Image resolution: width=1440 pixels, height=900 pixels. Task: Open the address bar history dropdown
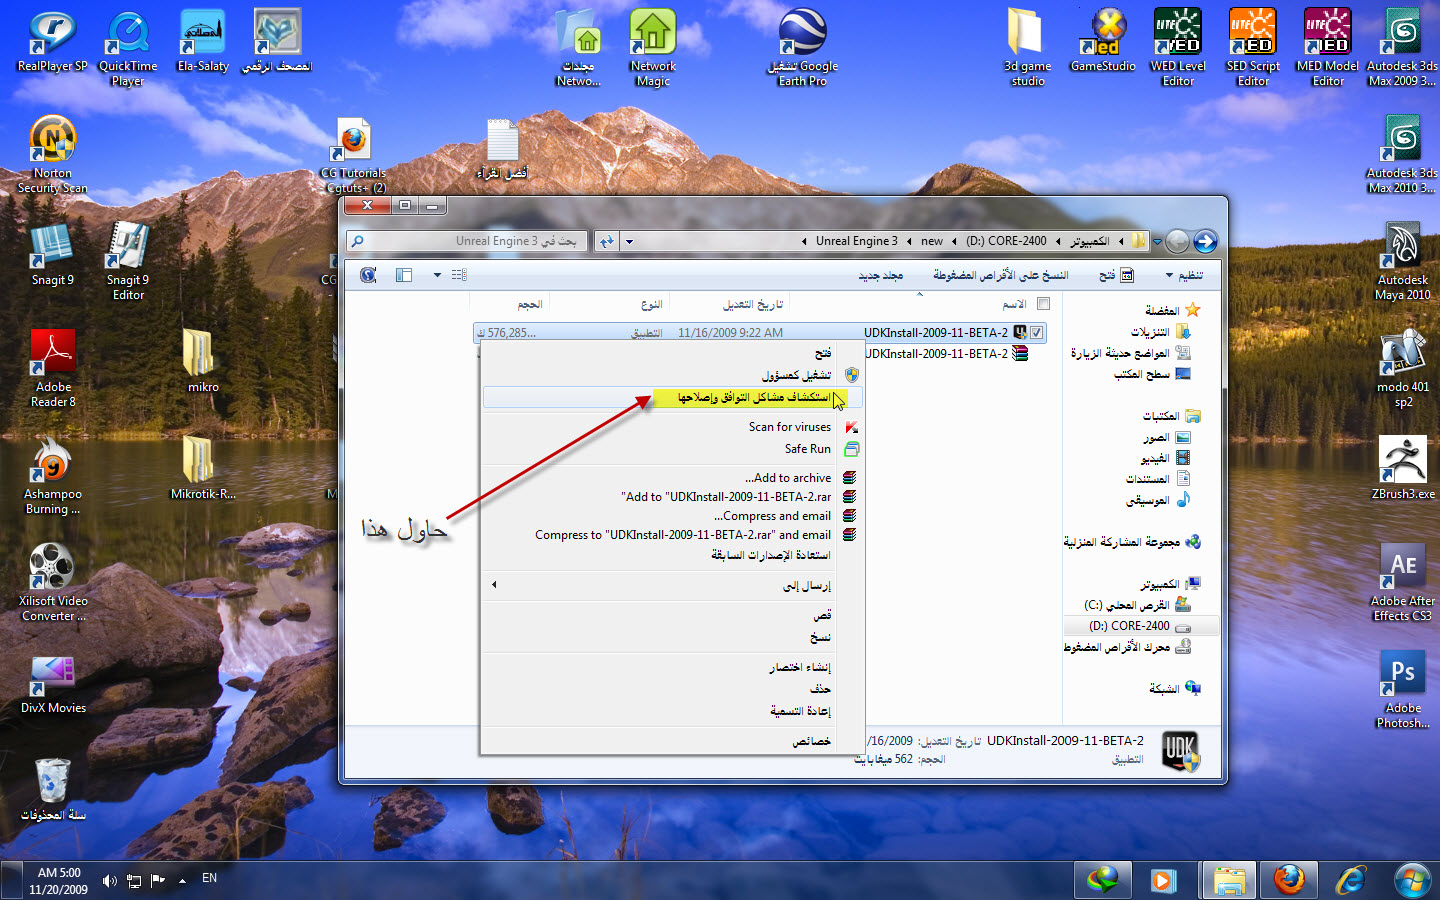coord(629,241)
